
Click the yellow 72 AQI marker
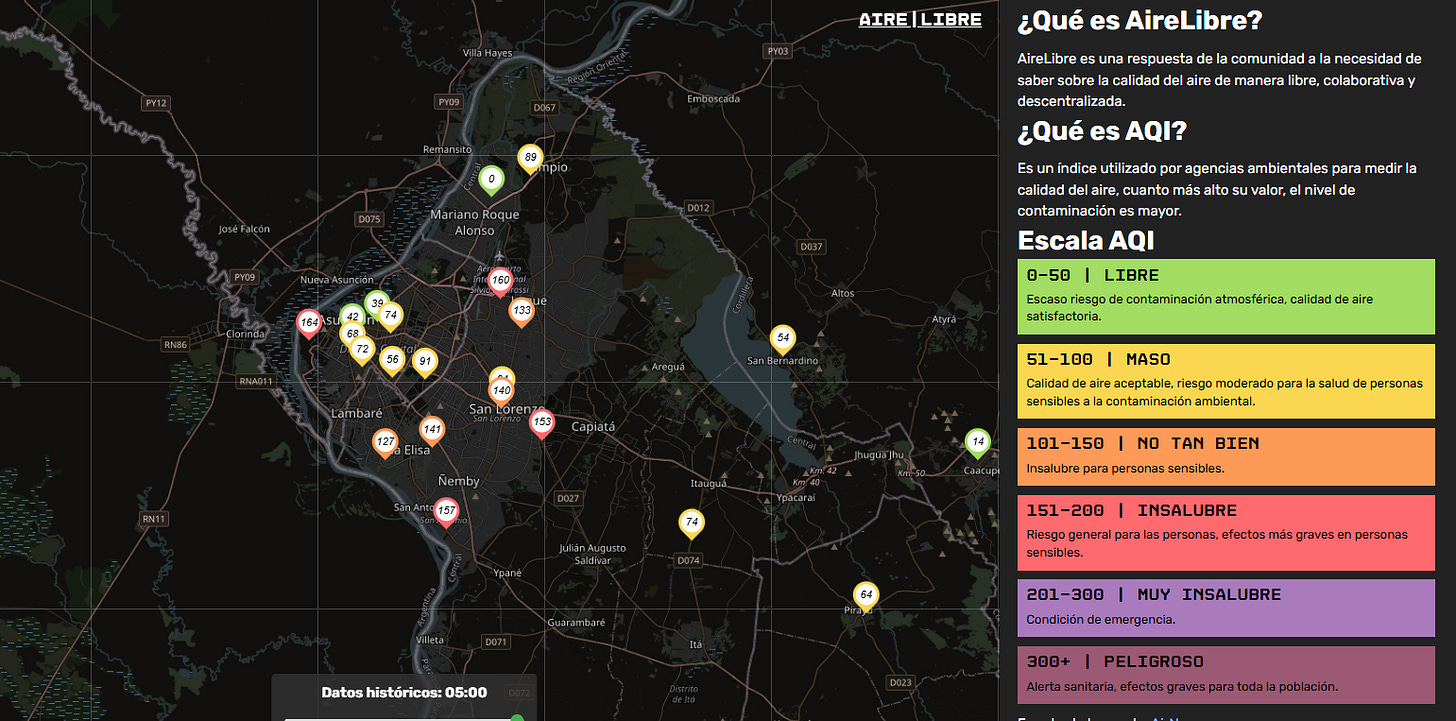(x=363, y=350)
